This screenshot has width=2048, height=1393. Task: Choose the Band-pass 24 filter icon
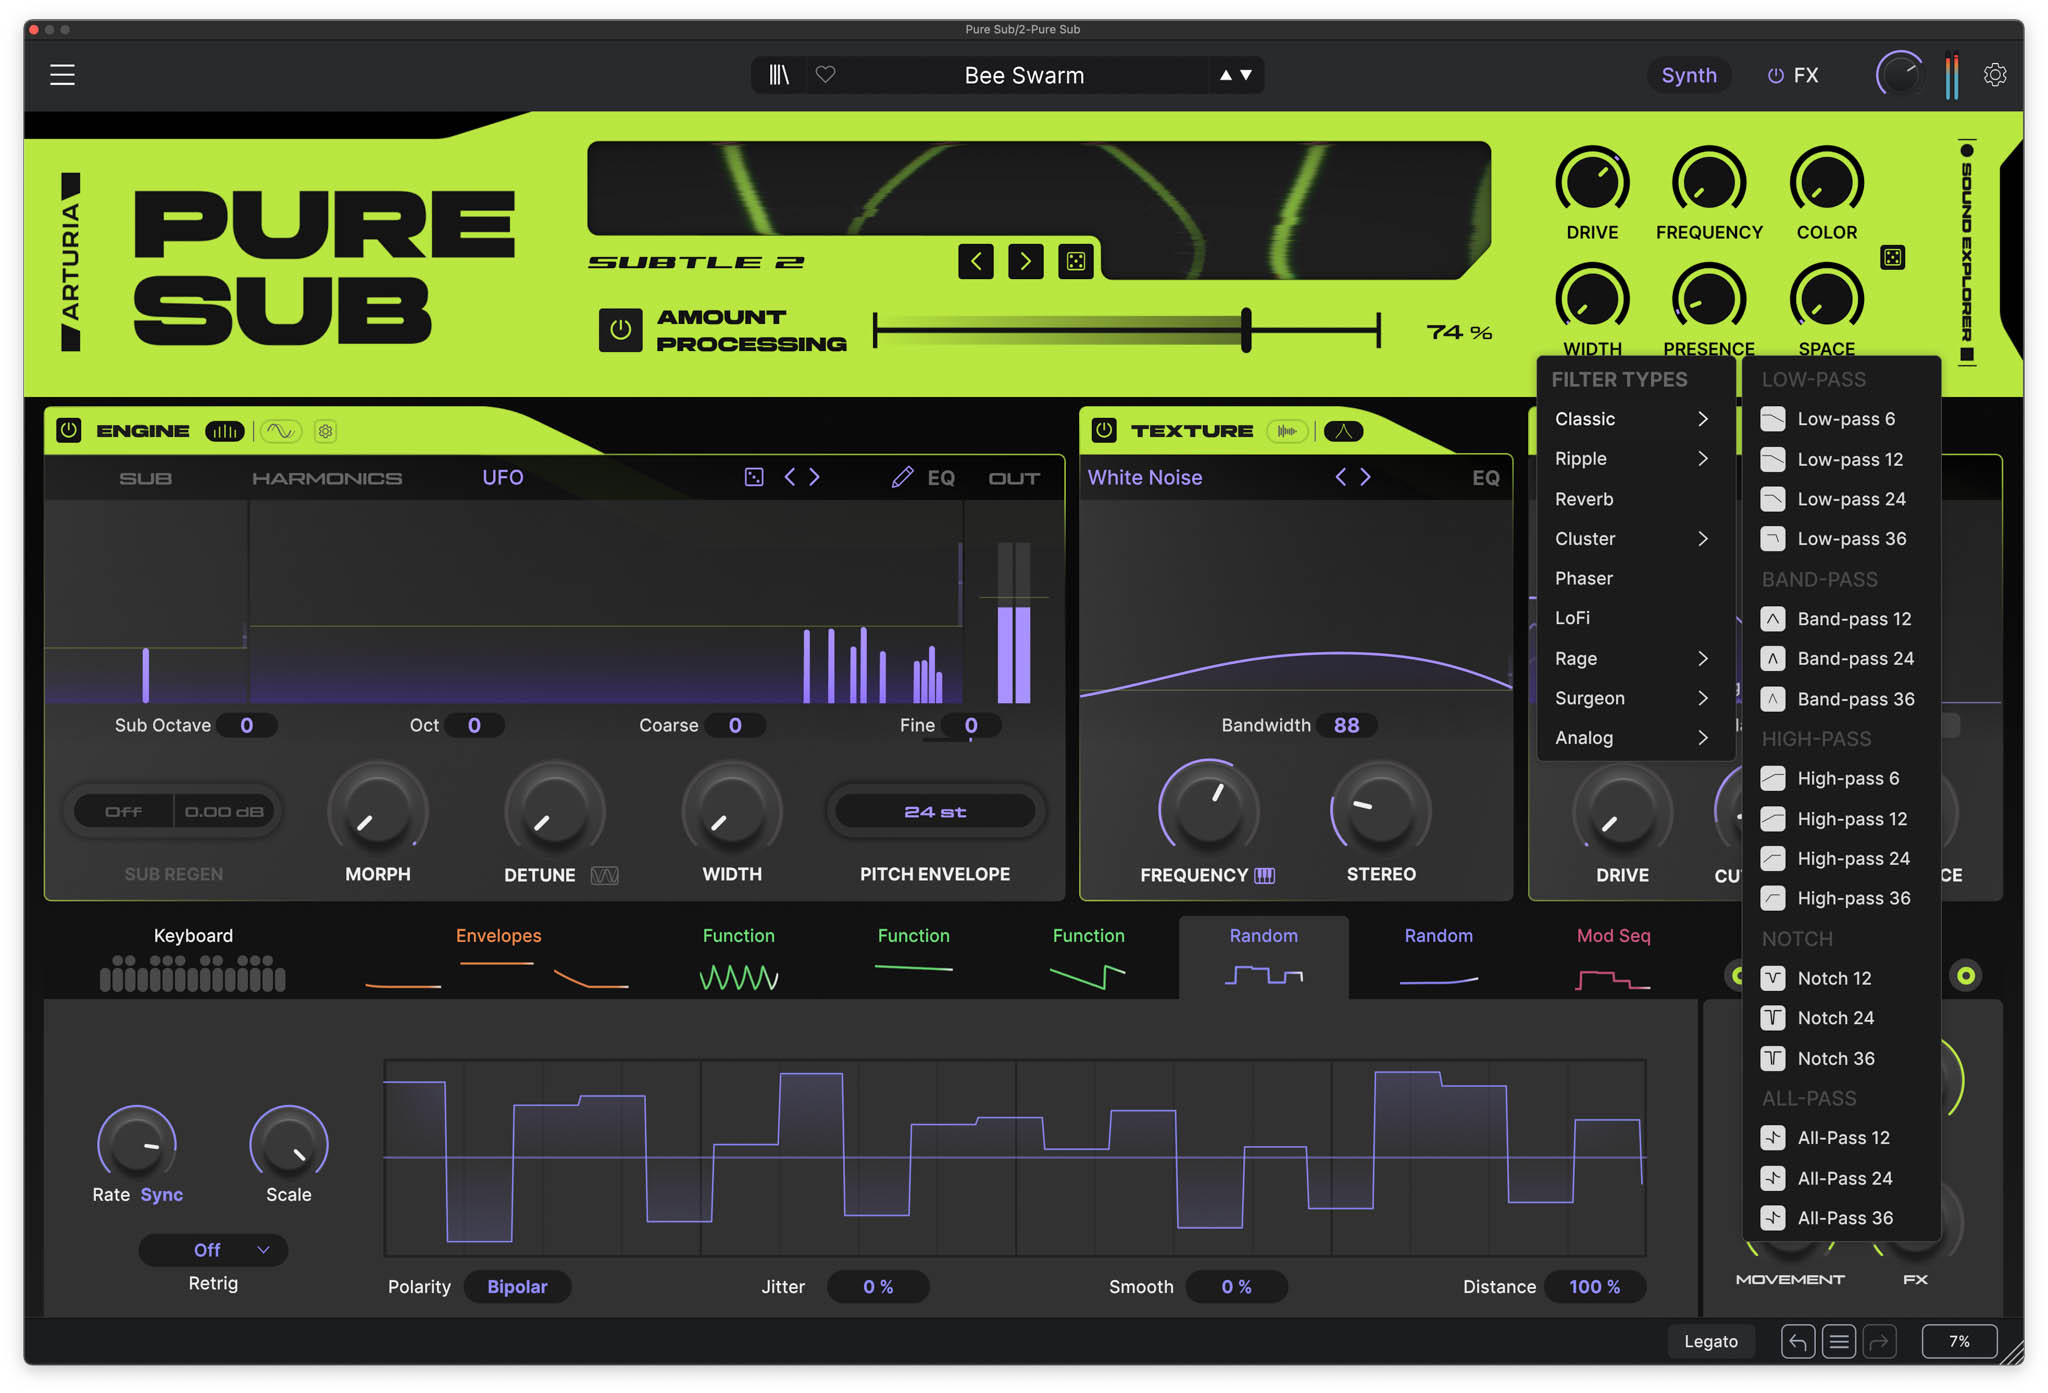[x=1773, y=659]
